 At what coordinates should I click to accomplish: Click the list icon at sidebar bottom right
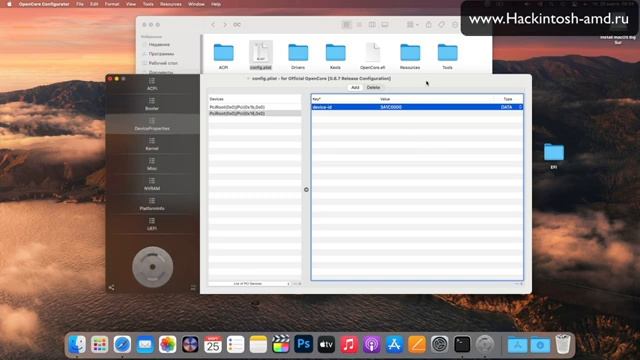(193, 288)
